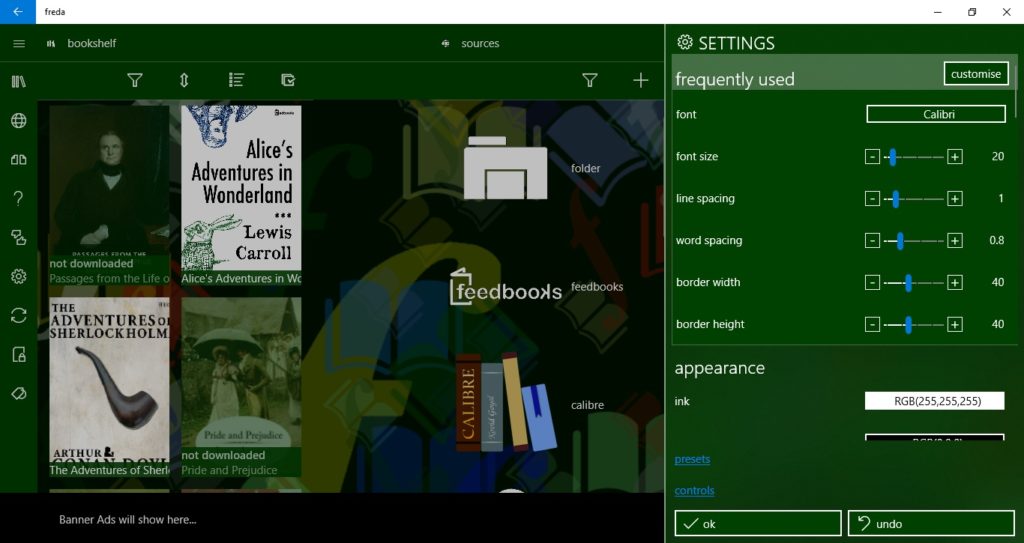Image resolution: width=1024 pixels, height=543 pixels.
Task: Open ink color RGB(255,255,255) picker
Action: tap(935, 401)
